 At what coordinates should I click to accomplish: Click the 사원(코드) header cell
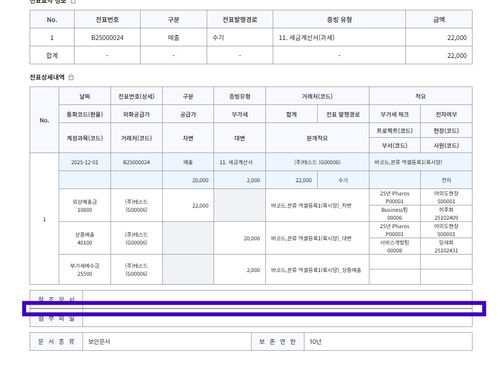pos(446,145)
